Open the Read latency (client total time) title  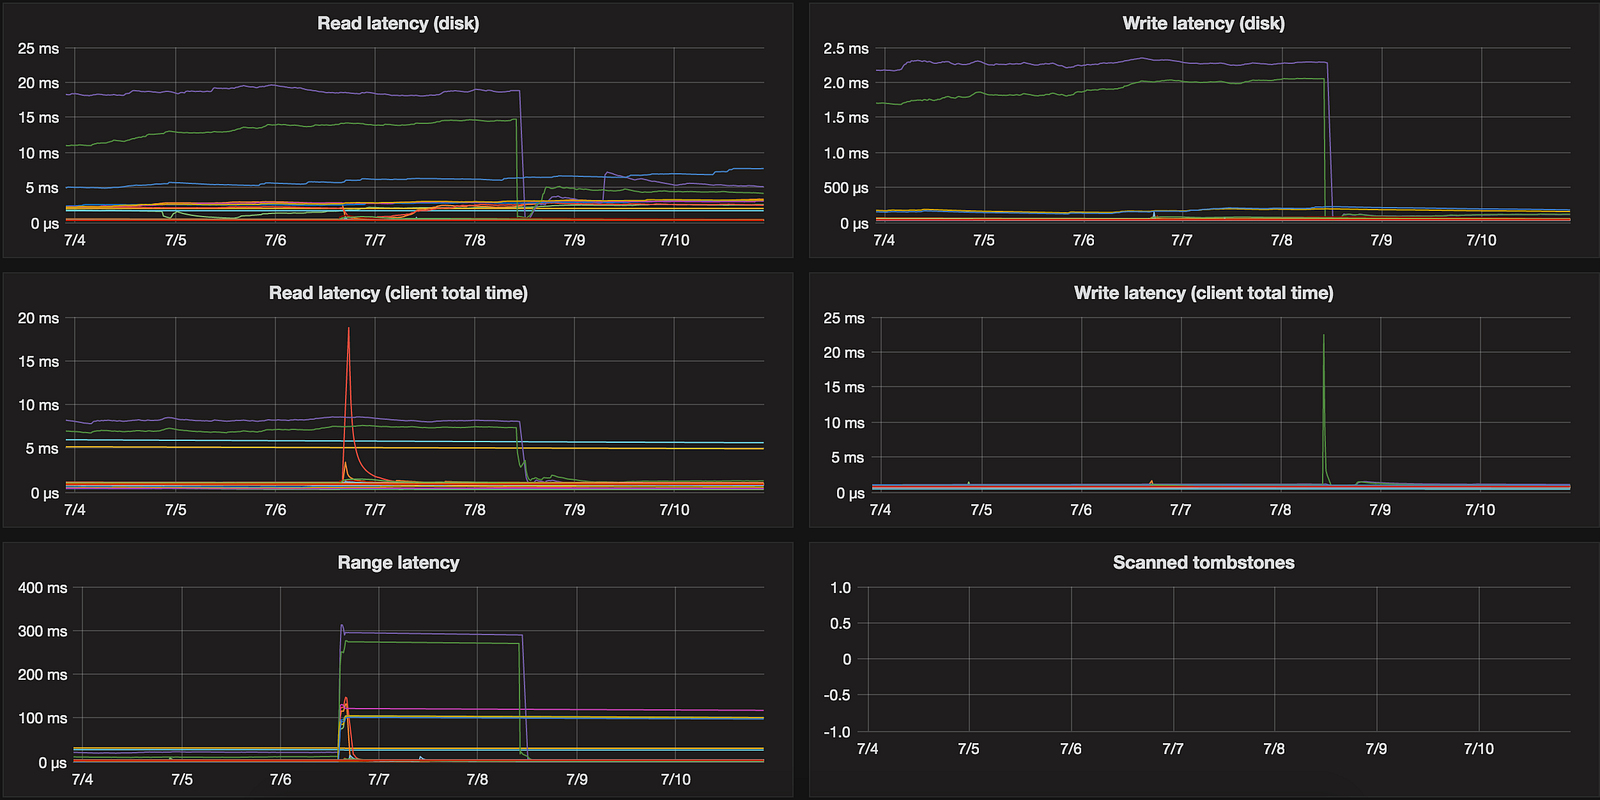click(x=398, y=293)
